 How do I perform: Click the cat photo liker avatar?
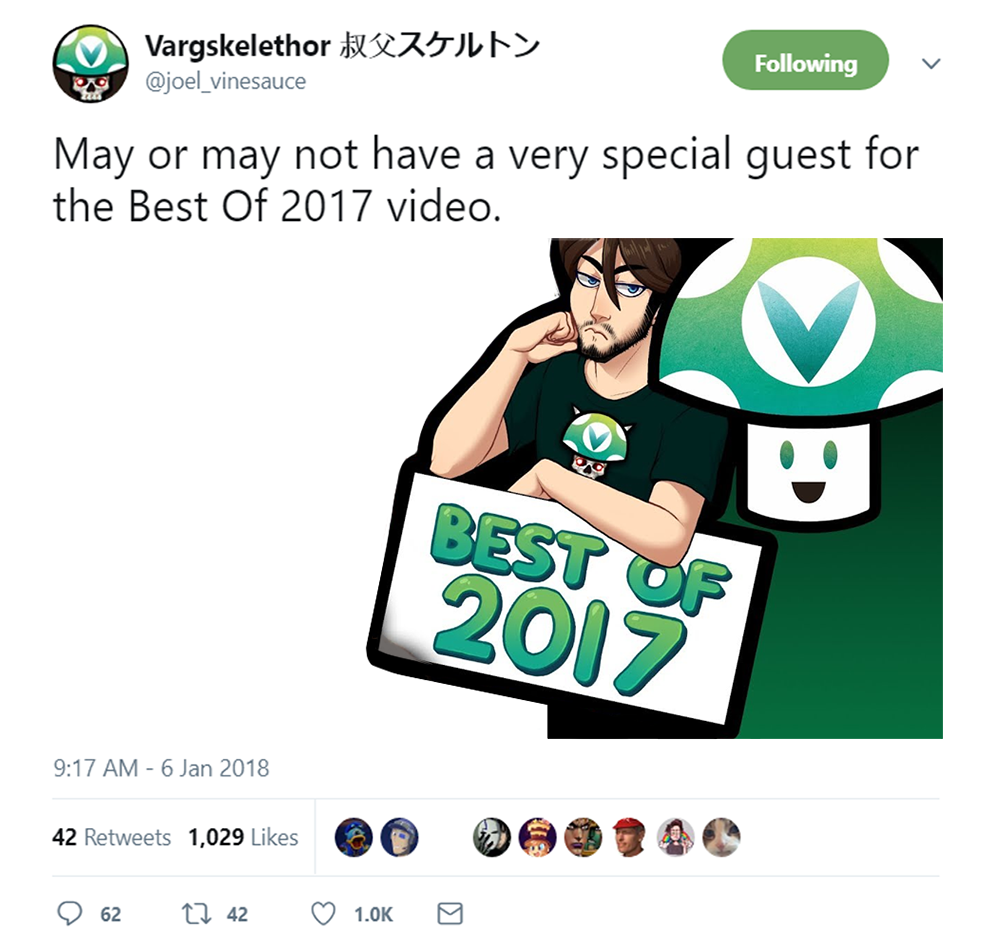tap(721, 837)
